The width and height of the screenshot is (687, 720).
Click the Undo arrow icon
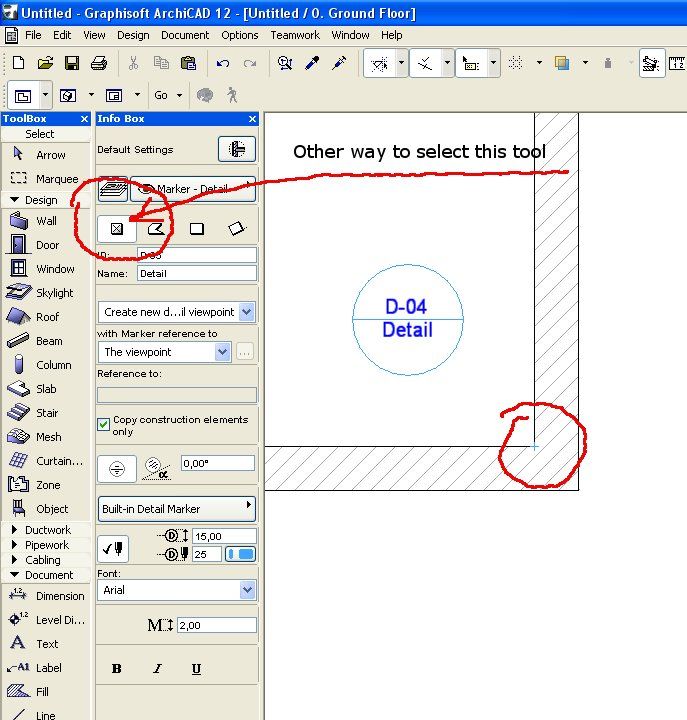[x=223, y=63]
